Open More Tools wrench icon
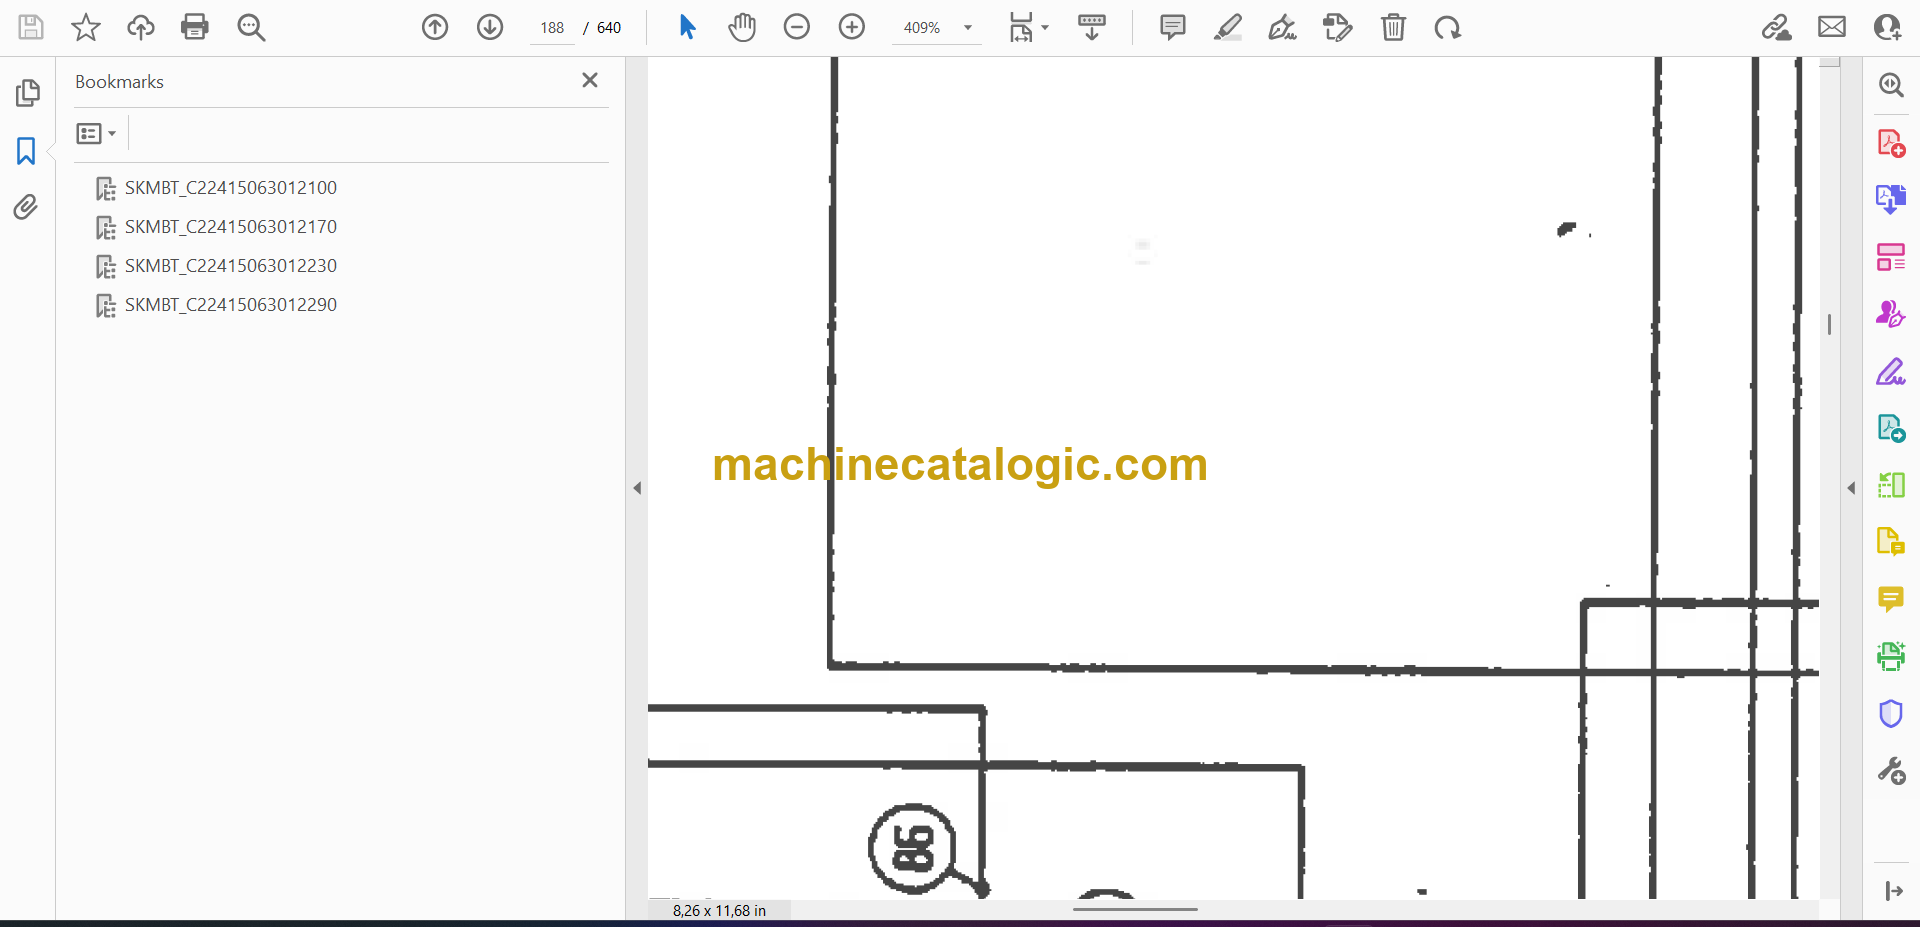Screen dimensions: 1920x927 1891,771
